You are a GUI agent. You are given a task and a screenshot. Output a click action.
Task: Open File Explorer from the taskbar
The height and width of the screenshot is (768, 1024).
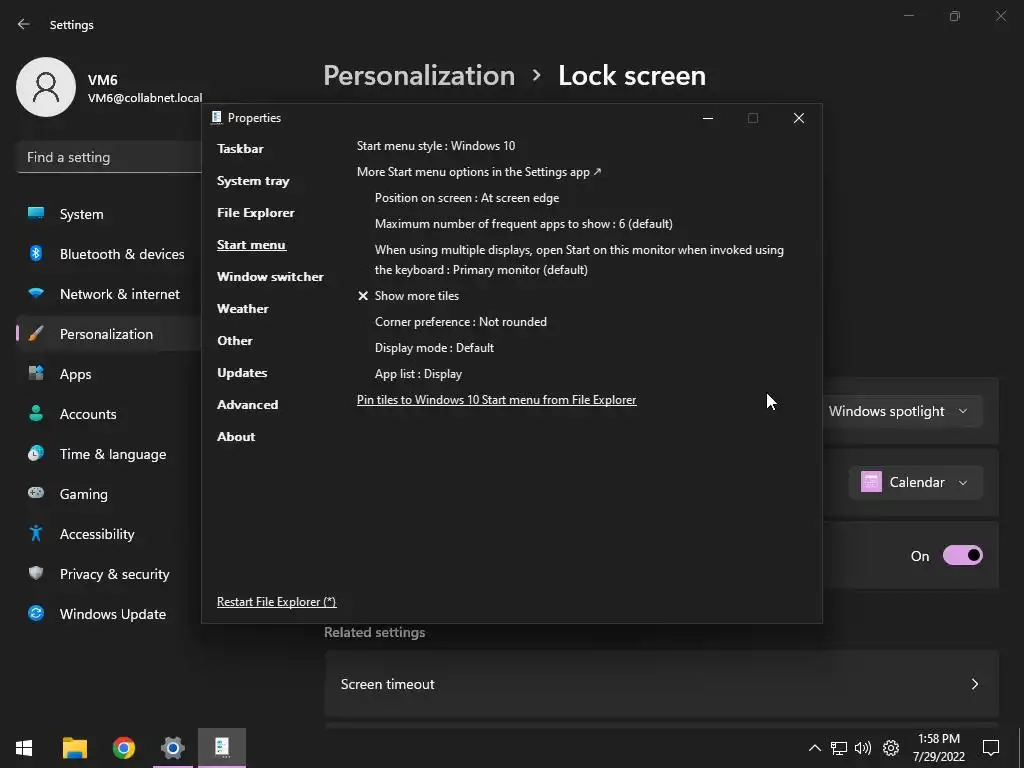[75, 748]
